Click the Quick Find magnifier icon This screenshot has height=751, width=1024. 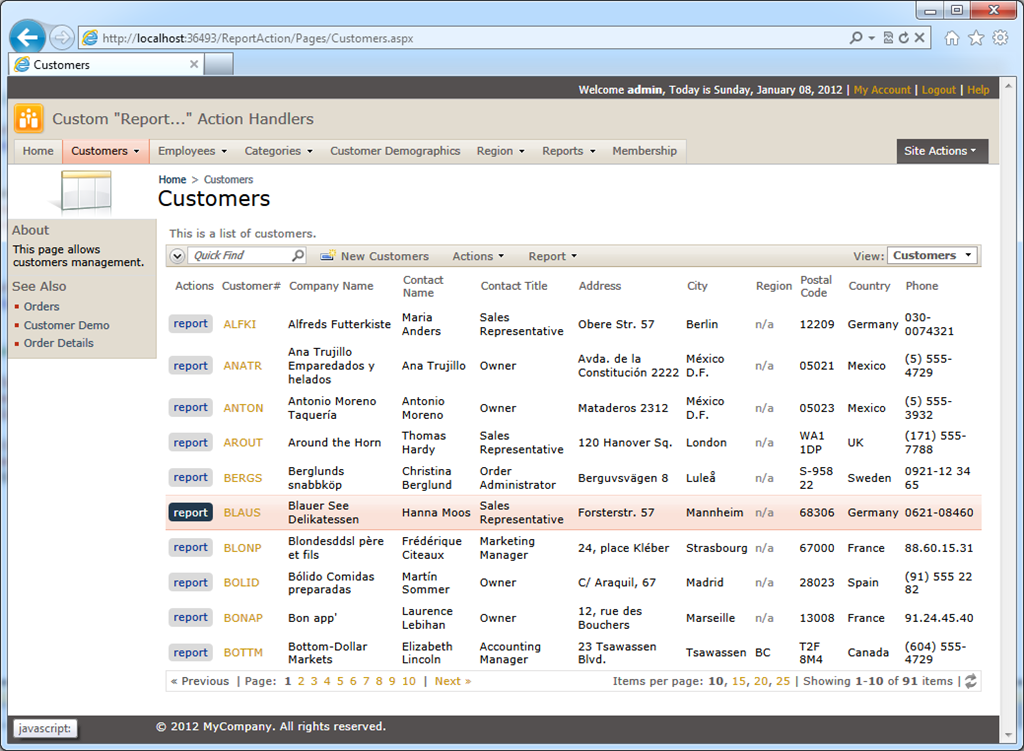pyautogui.click(x=298, y=255)
